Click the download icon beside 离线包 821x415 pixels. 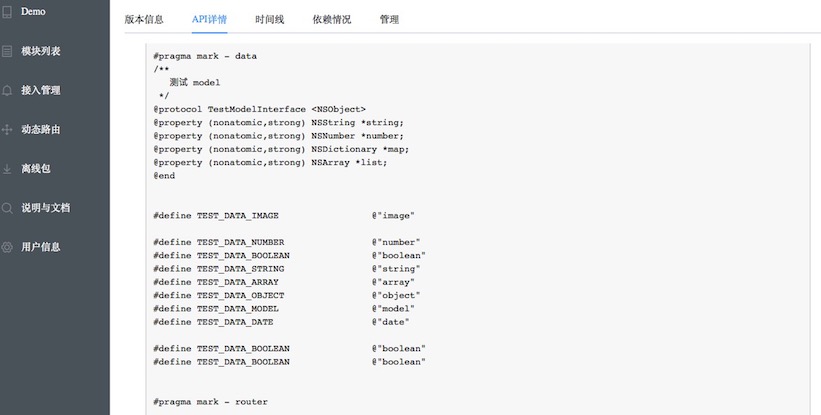[7, 169]
